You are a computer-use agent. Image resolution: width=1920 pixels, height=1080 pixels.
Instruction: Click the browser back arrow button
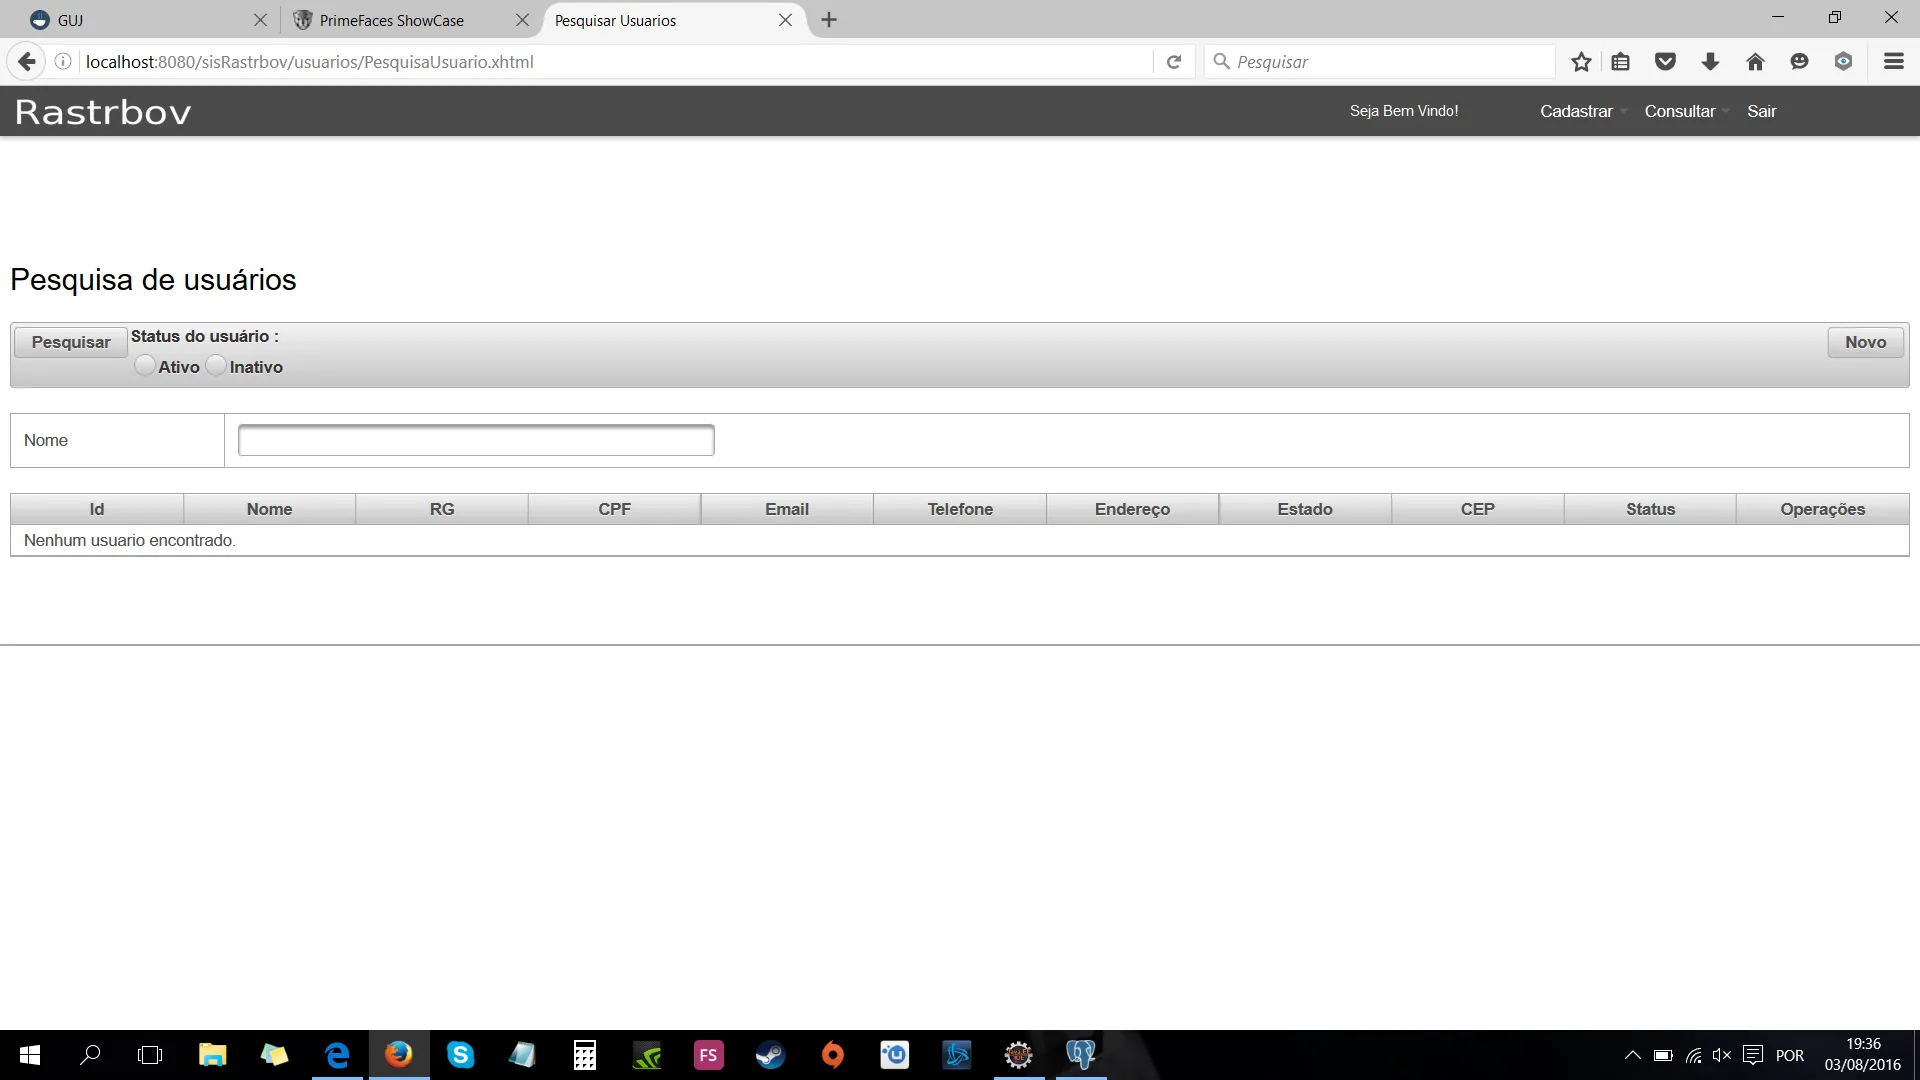[27, 62]
